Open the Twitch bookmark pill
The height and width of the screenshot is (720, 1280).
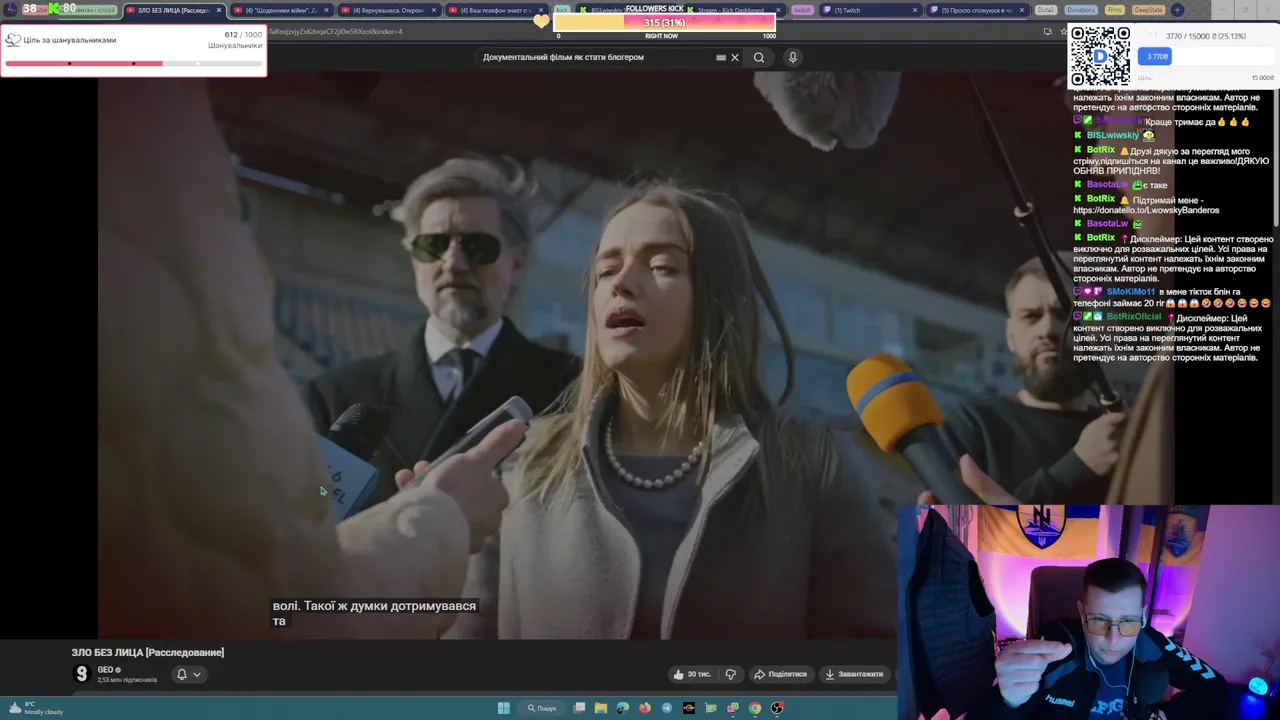pyautogui.click(x=802, y=10)
